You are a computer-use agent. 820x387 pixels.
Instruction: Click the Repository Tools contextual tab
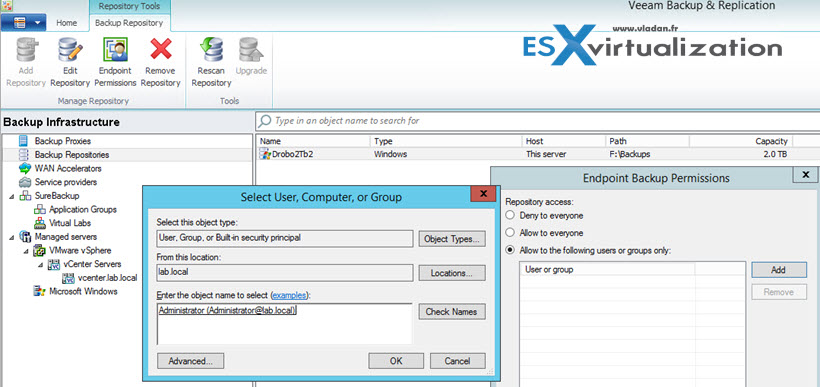(x=130, y=7)
